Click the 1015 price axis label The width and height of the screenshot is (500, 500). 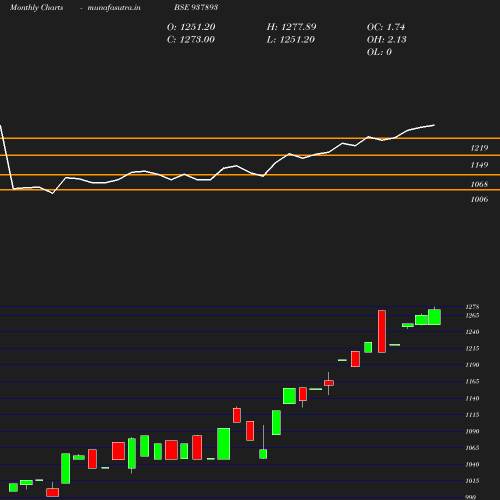tap(473, 481)
